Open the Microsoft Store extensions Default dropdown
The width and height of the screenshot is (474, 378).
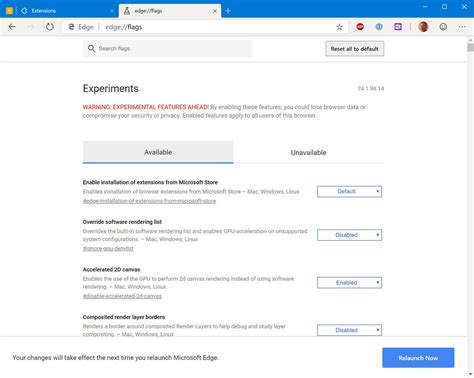coord(349,191)
